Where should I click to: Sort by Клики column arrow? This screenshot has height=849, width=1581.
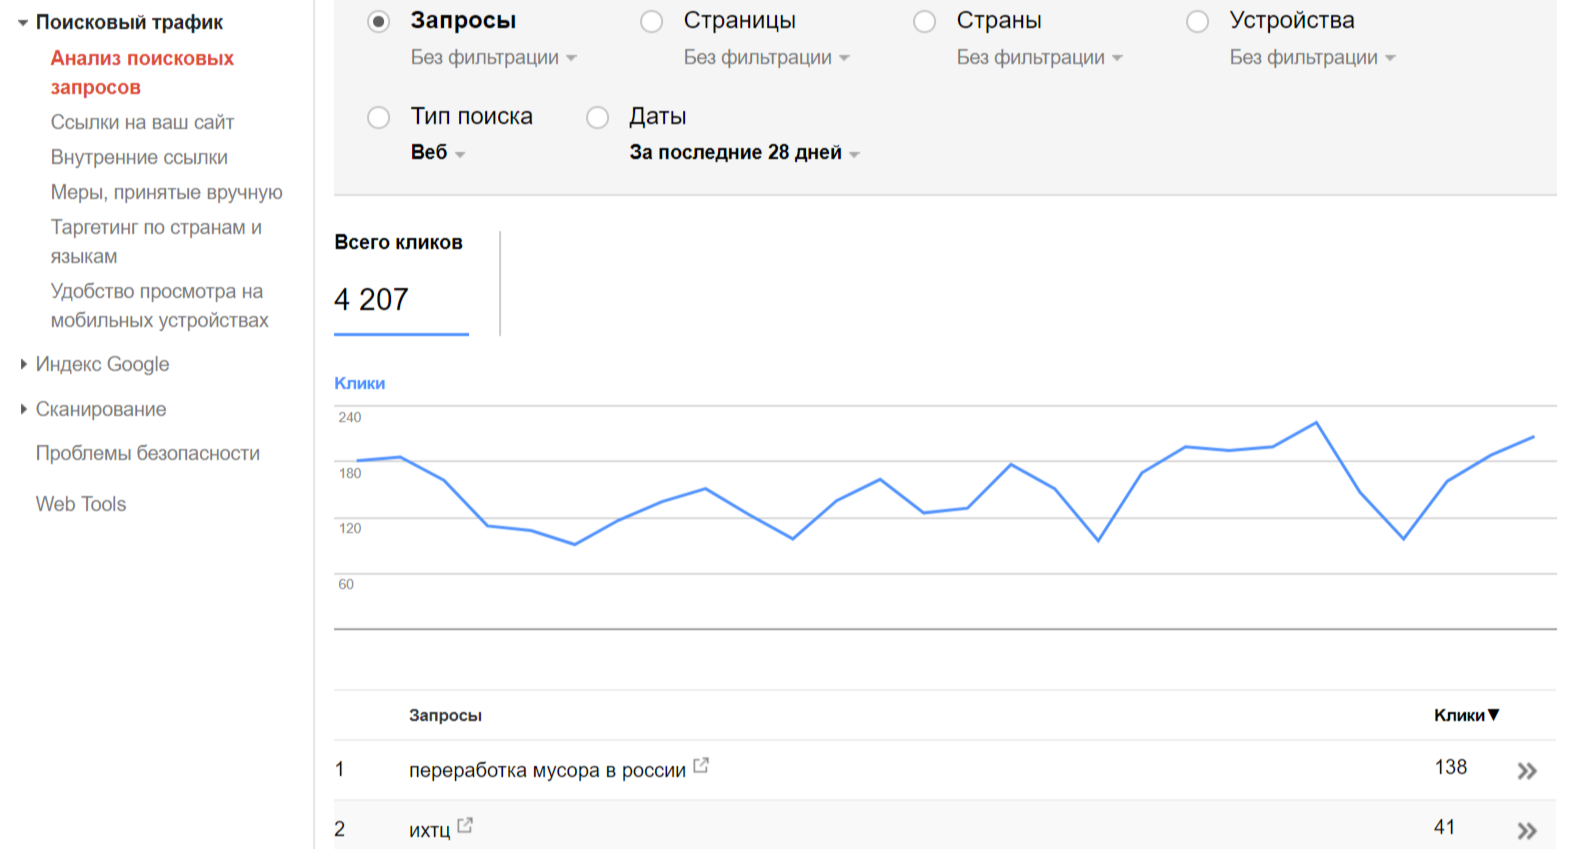click(x=1493, y=715)
